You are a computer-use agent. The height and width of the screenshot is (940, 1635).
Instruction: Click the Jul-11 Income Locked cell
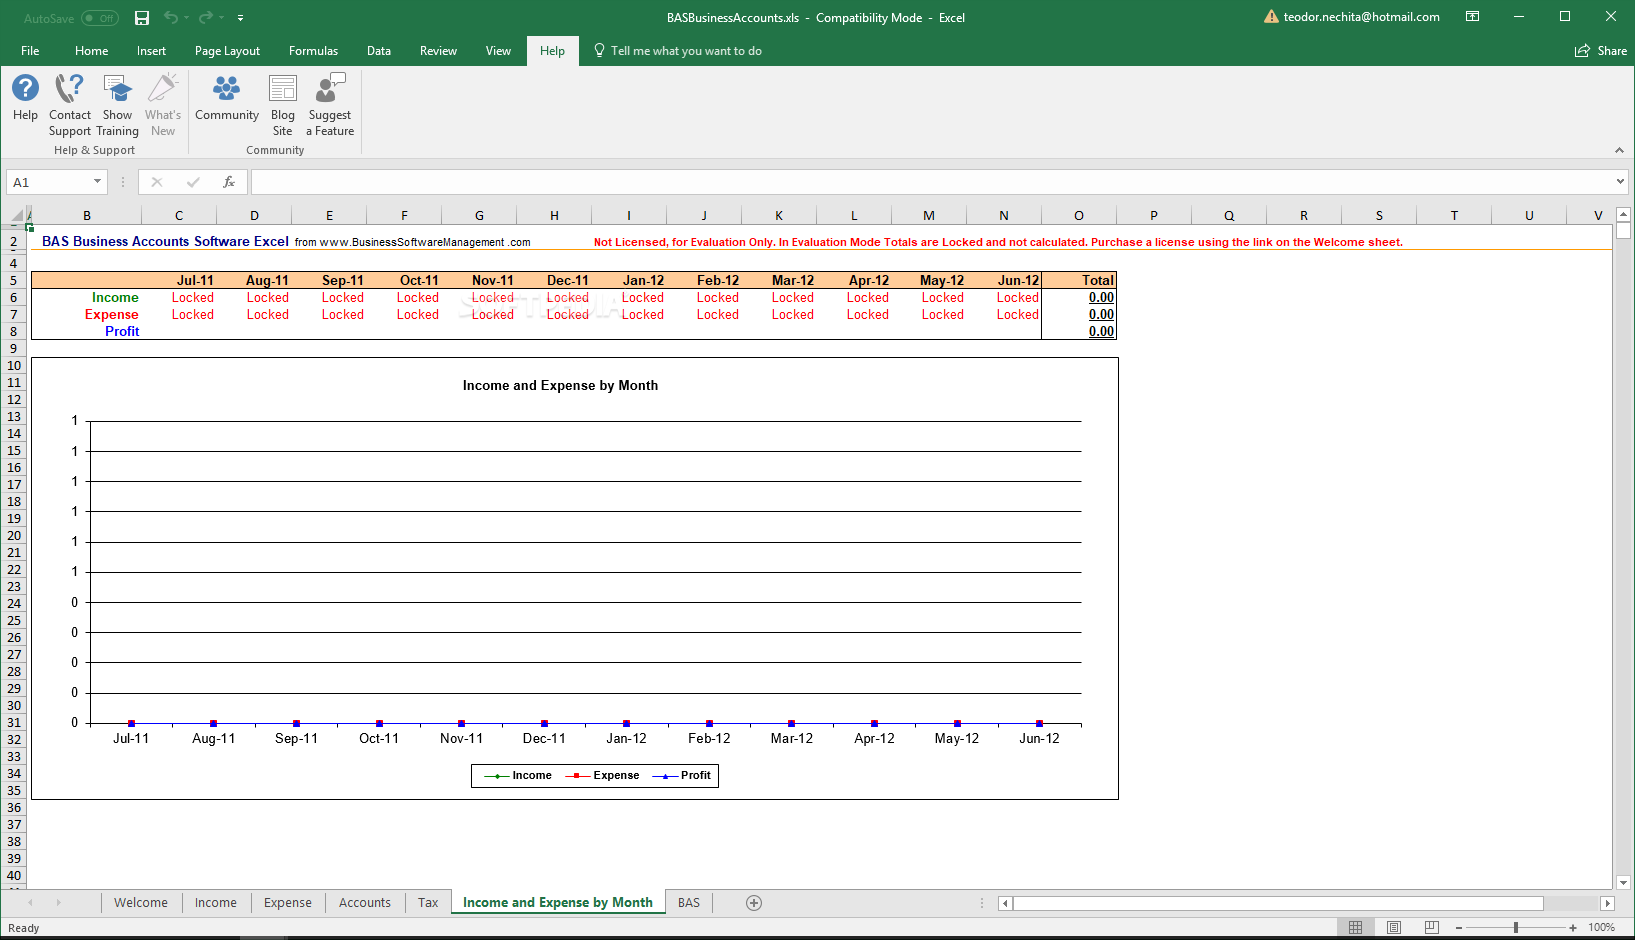click(179, 297)
